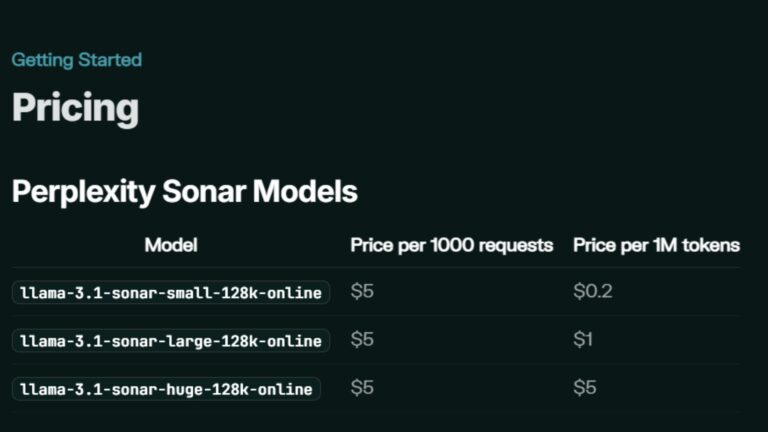Select the Price per 1000 requests header
This screenshot has height=432, width=768.
pos(452,245)
